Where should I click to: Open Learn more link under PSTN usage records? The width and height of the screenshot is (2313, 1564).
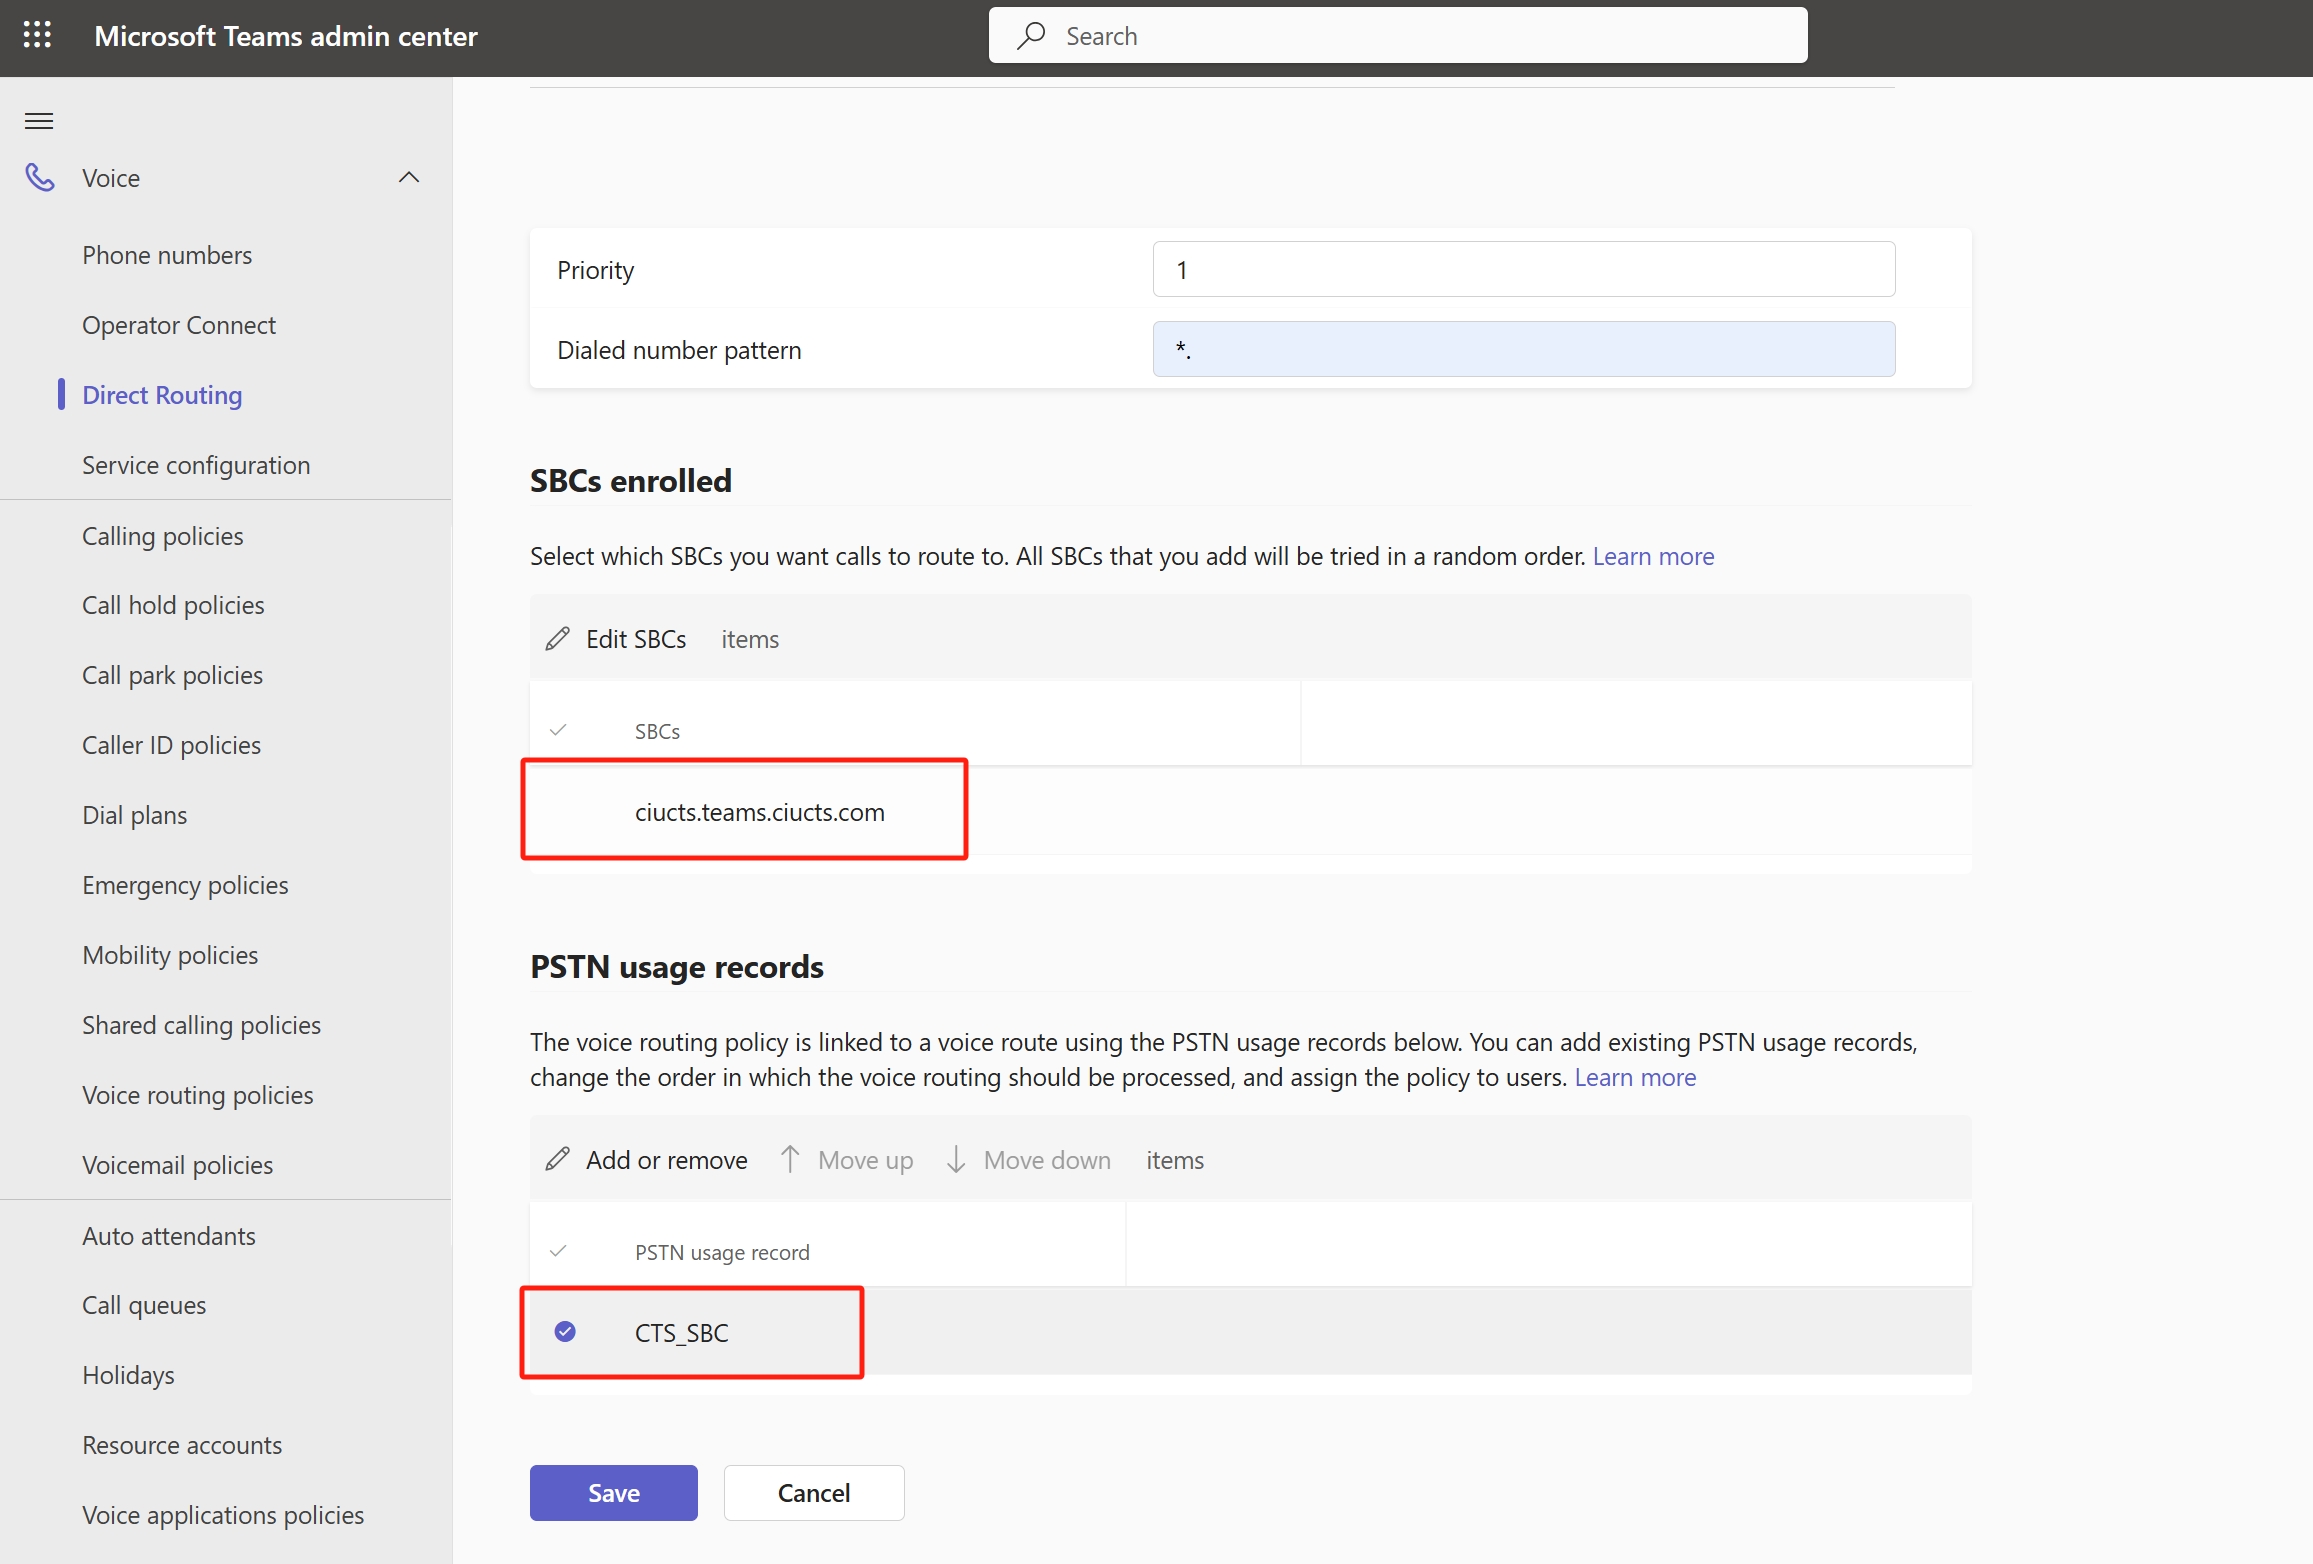(1635, 1077)
